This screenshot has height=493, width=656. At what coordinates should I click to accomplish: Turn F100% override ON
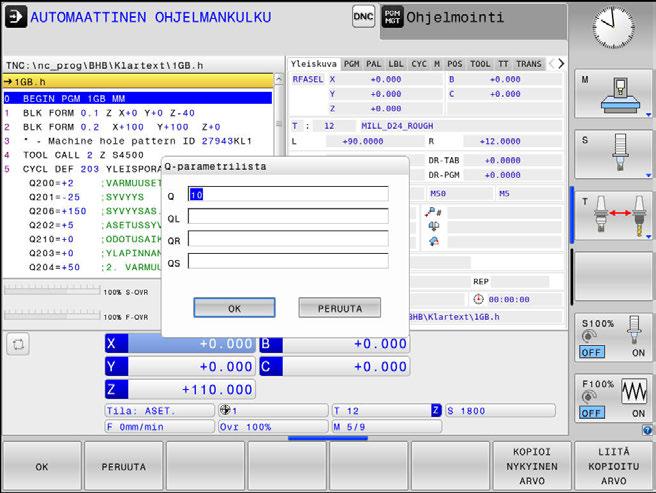pos(638,413)
